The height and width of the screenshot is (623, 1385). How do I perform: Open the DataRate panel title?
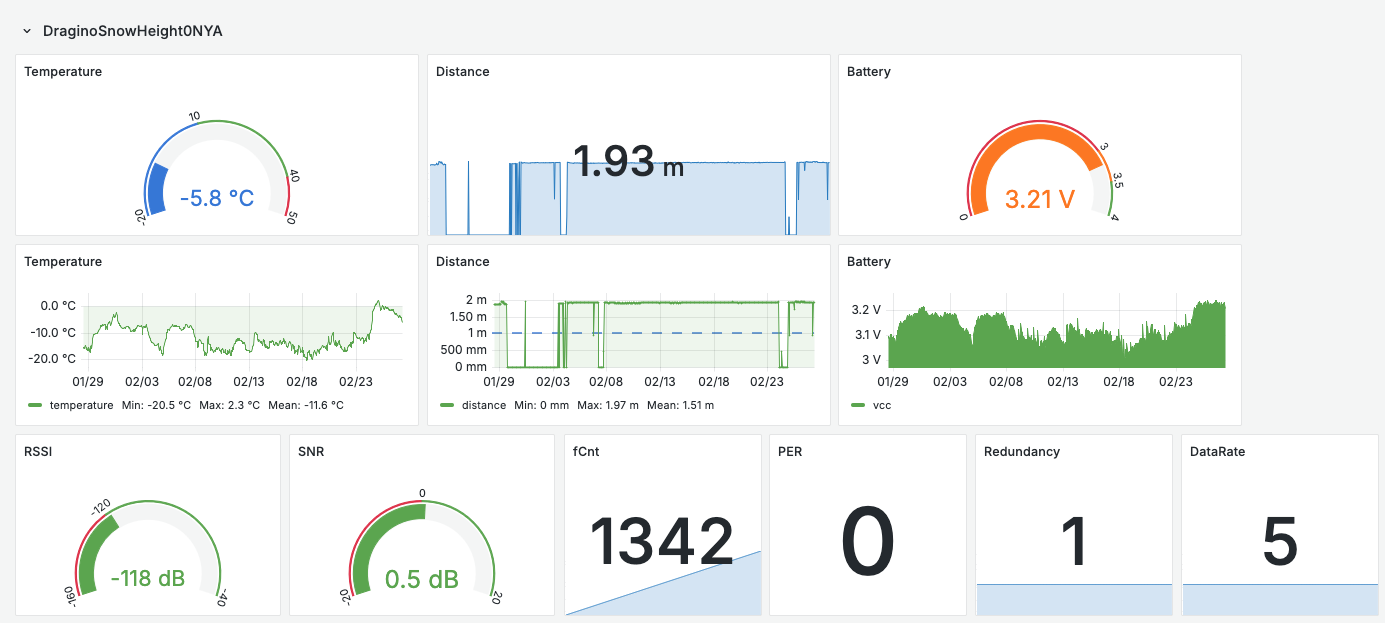point(1217,452)
